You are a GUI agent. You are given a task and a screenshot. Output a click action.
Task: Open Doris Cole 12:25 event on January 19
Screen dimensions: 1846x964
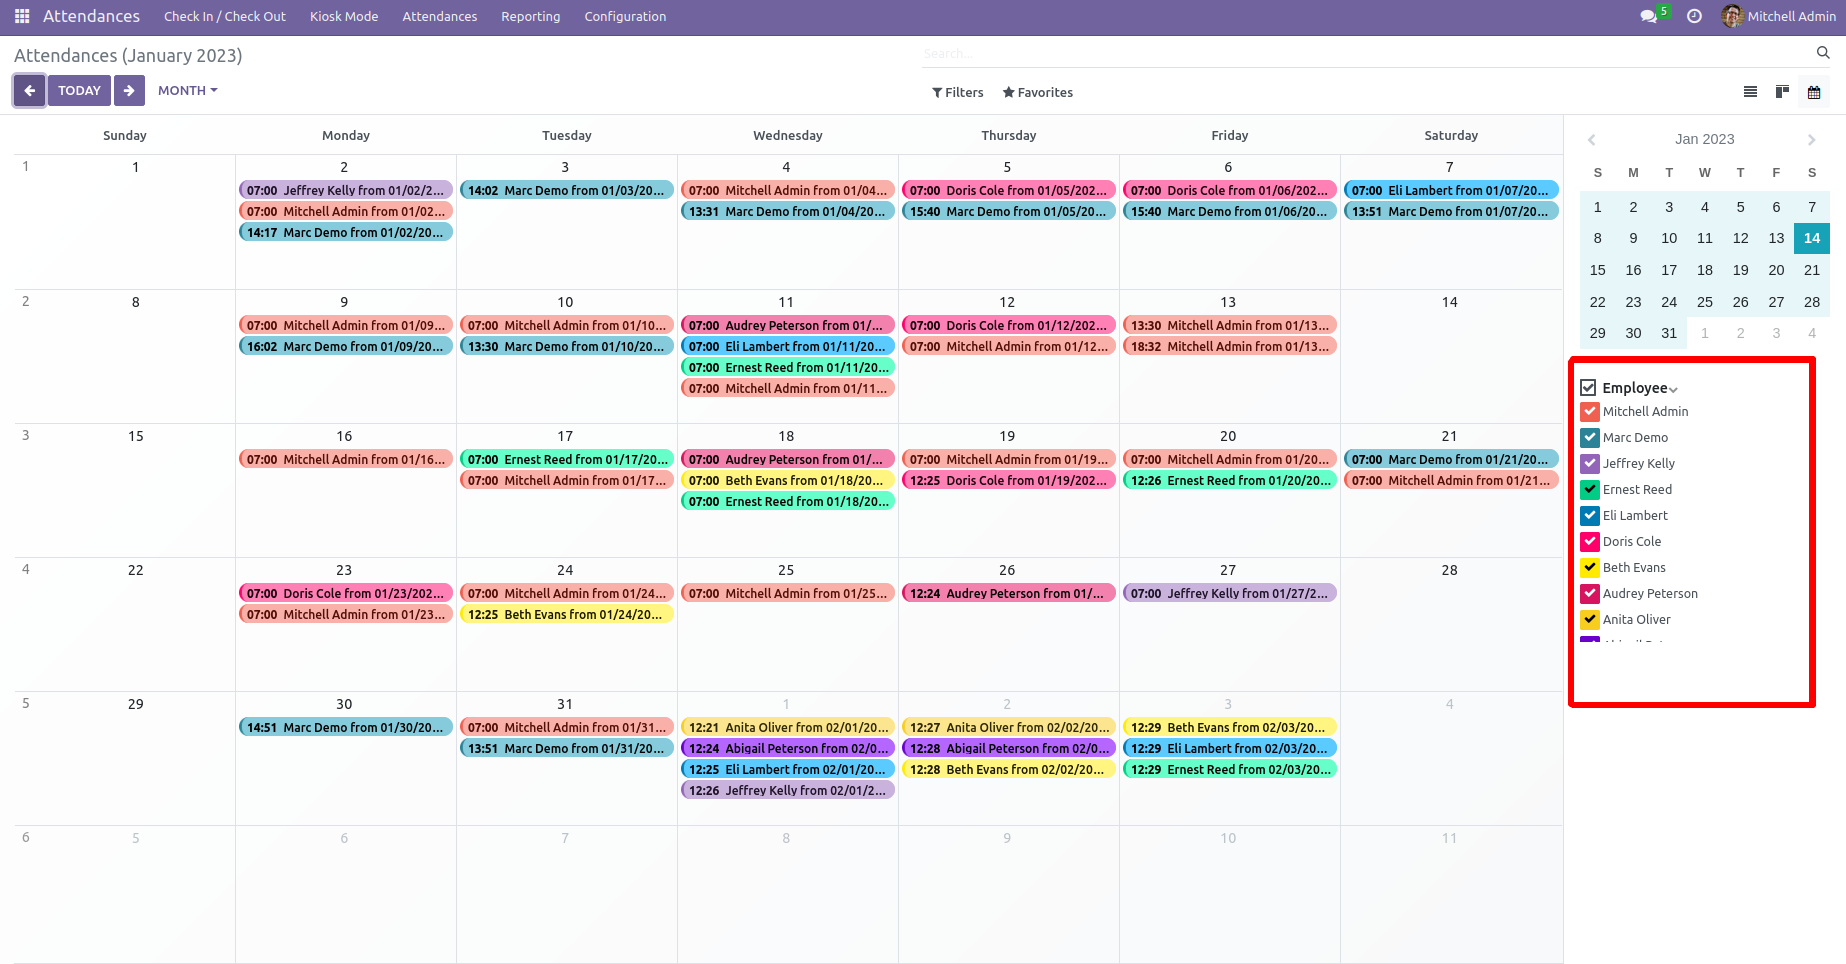click(1009, 480)
